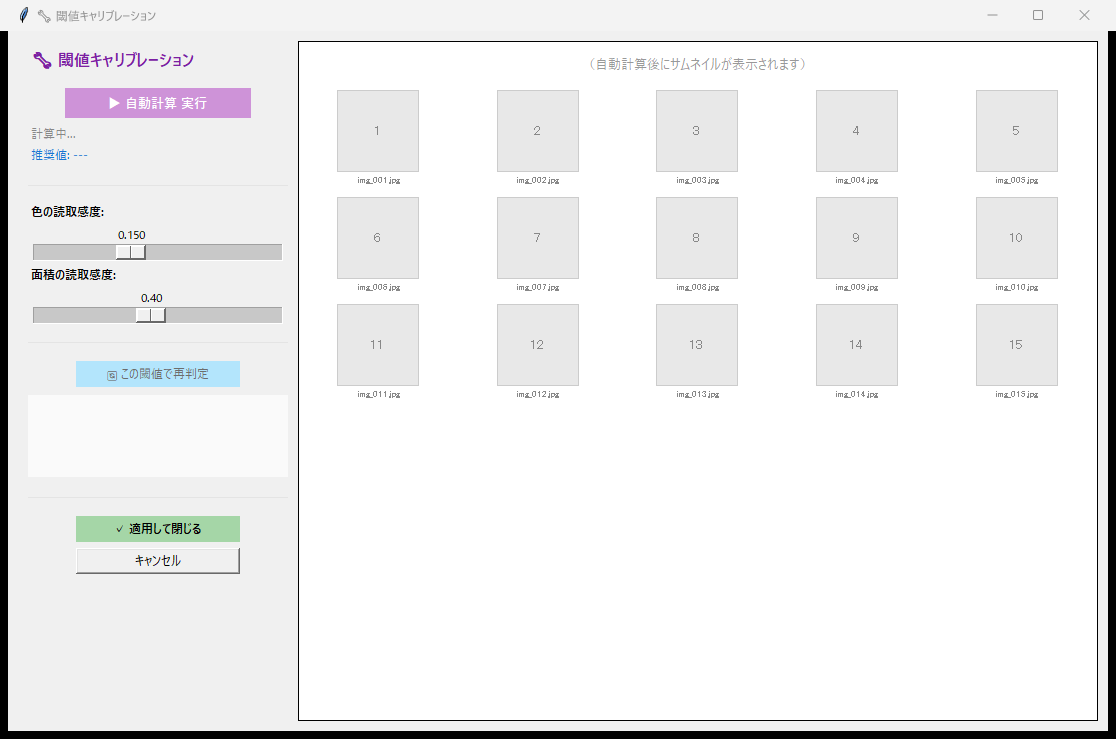The height and width of the screenshot is (739, 1116).
Task: Click the 色の読取感度 slider handle
Action: click(131, 252)
